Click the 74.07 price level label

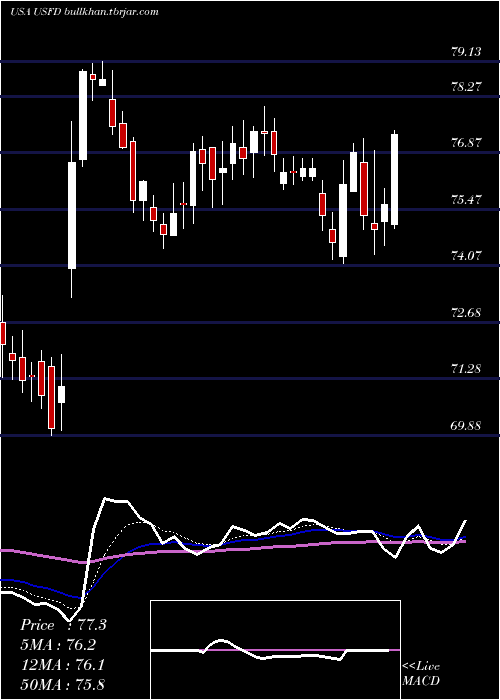tap(466, 256)
